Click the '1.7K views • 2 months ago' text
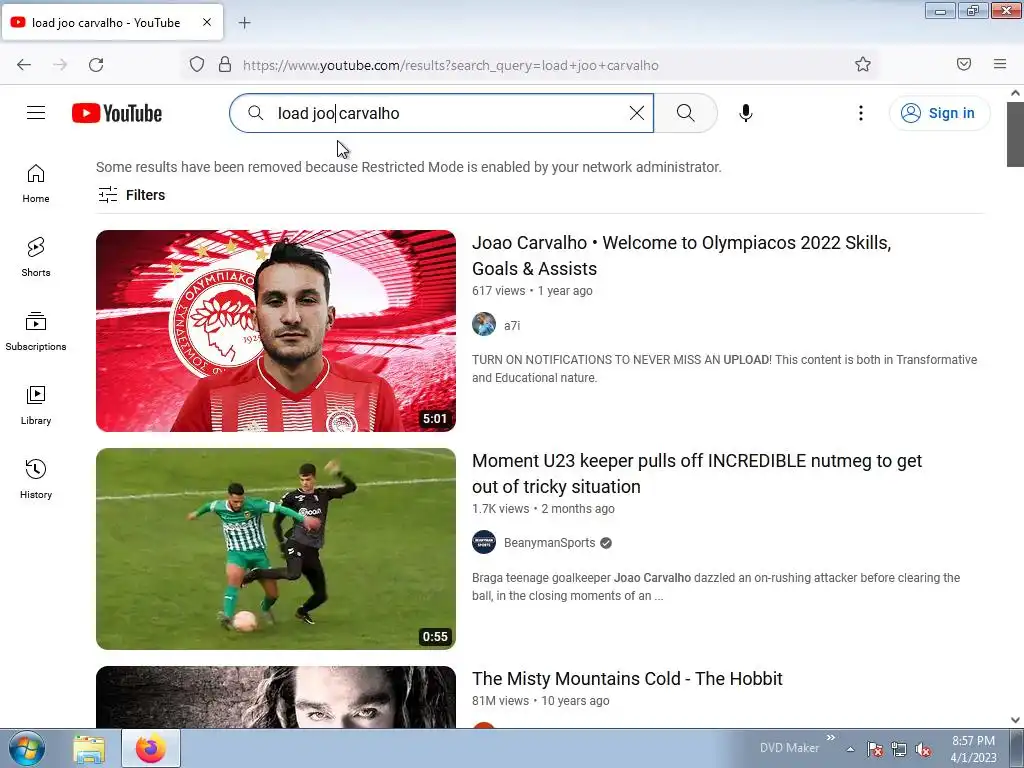The width and height of the screenshot is (1024, 768). (x=543, y=509)
